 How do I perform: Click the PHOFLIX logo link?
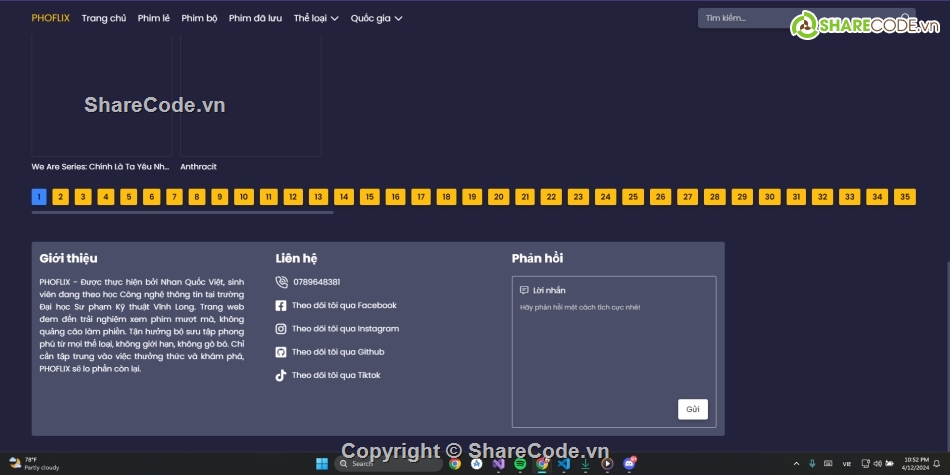[x=50, y=18]
